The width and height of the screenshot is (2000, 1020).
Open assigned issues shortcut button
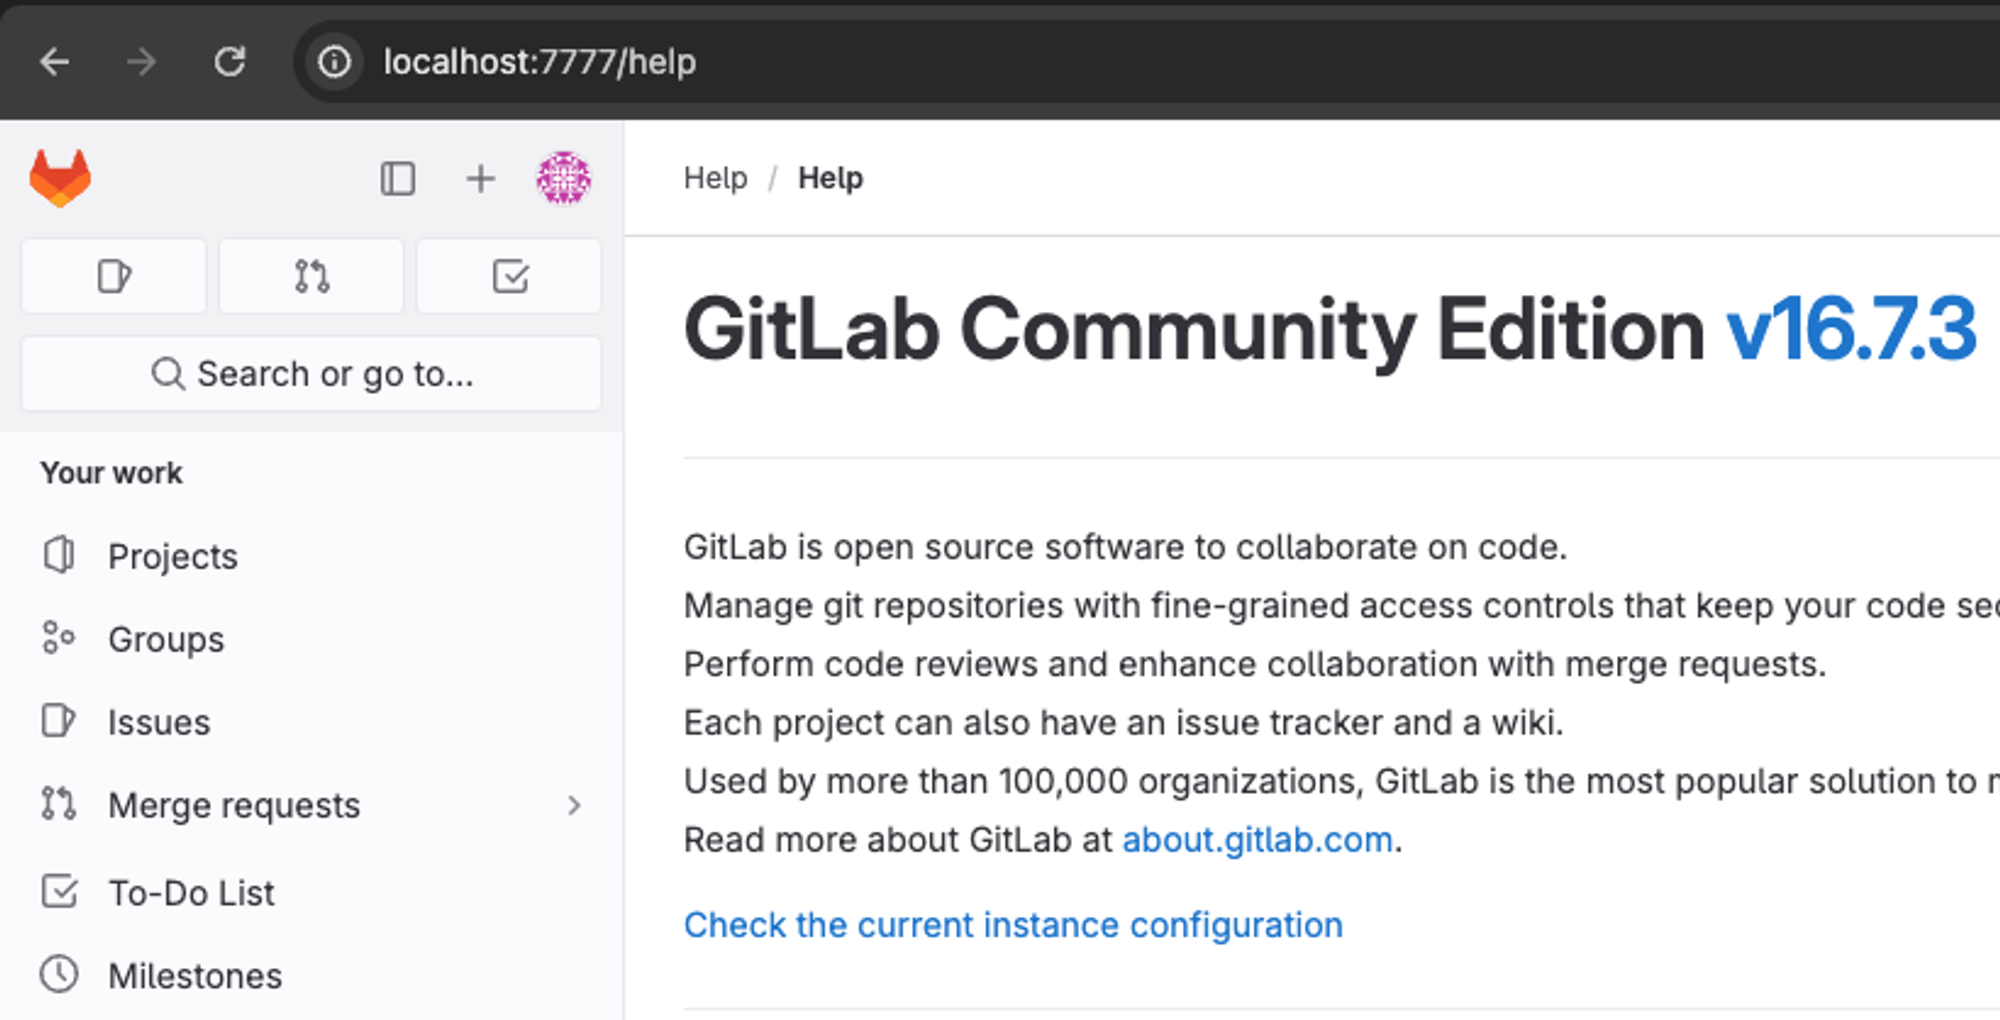tap(114, 276)
